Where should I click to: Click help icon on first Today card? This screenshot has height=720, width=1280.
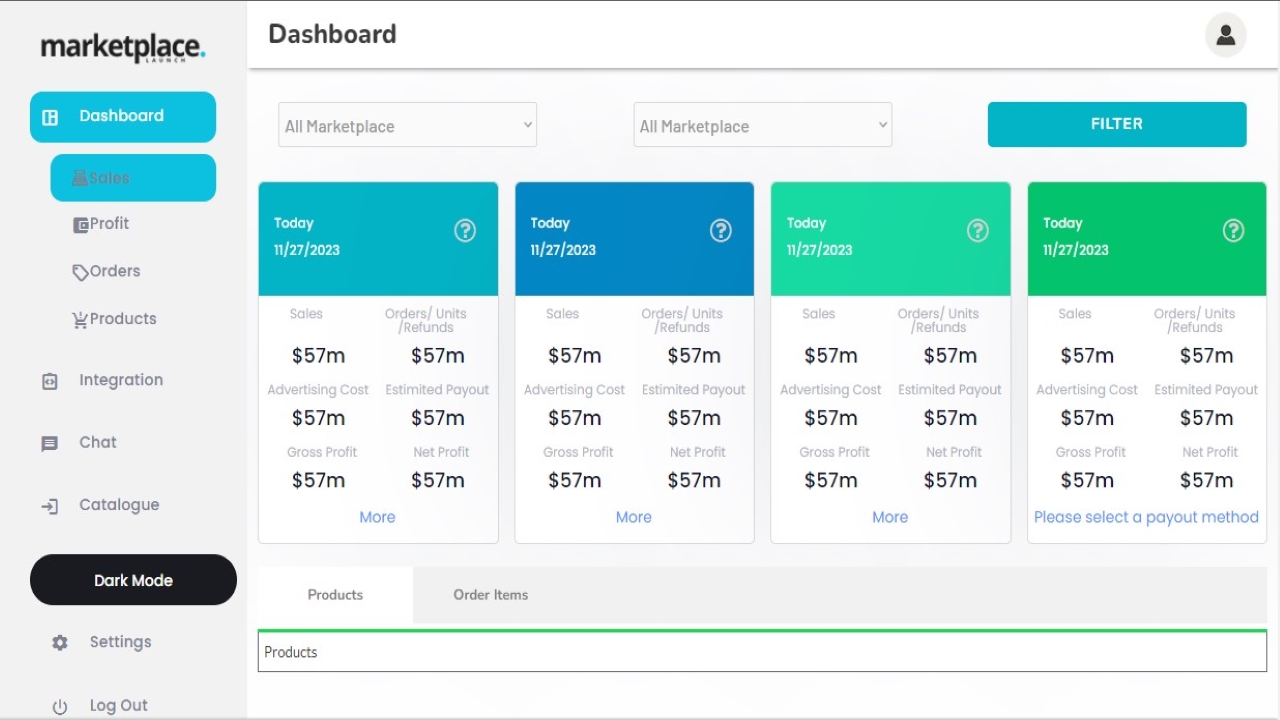[x=465, y=231]
